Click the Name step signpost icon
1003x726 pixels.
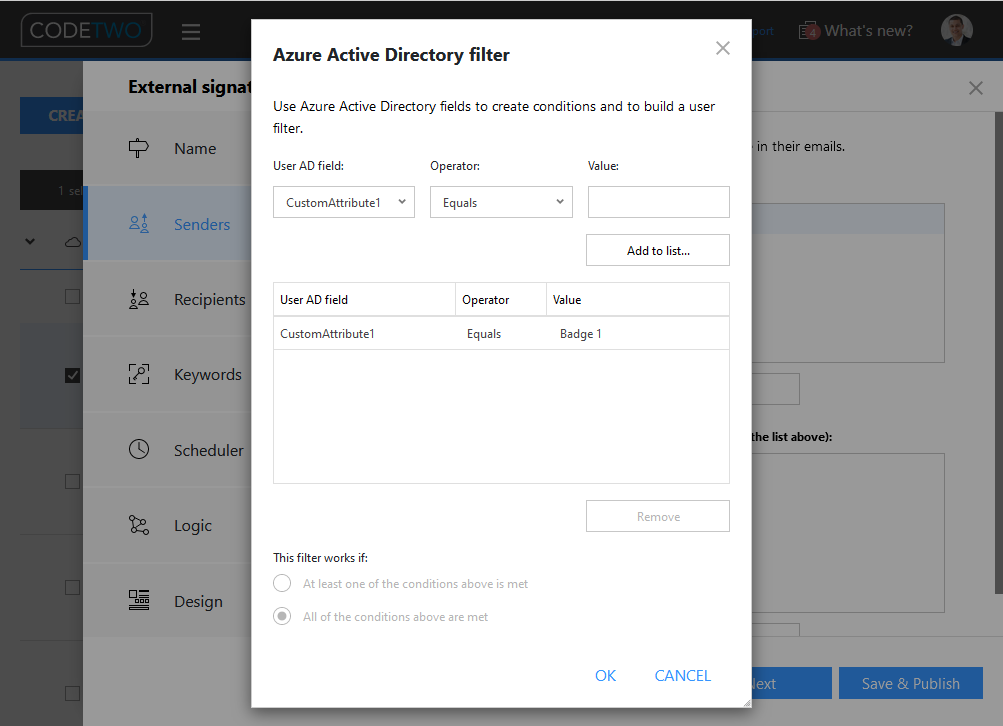pos(139,148)
